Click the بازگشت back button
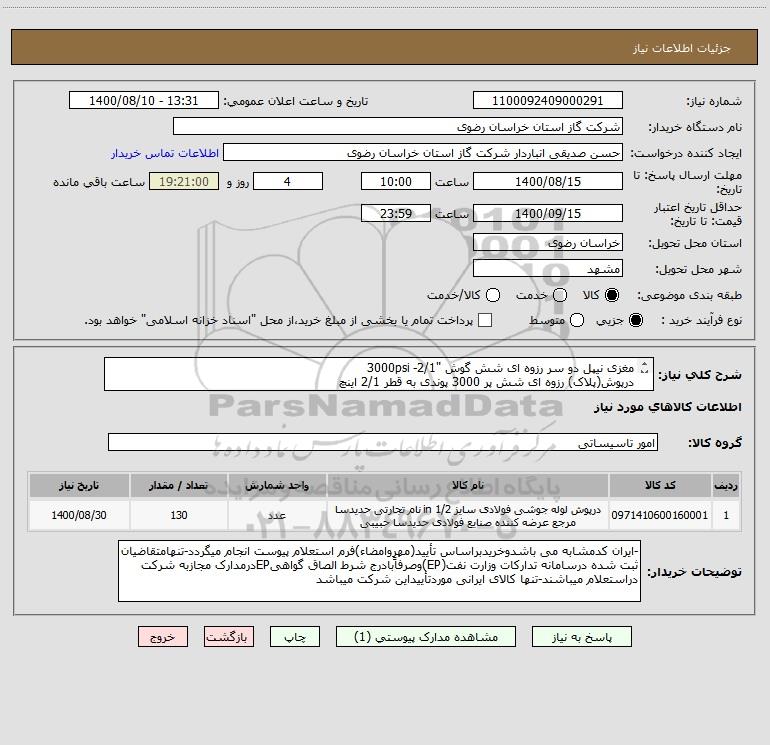The width and height of the screenshot is (770, 745). point(229,637)
